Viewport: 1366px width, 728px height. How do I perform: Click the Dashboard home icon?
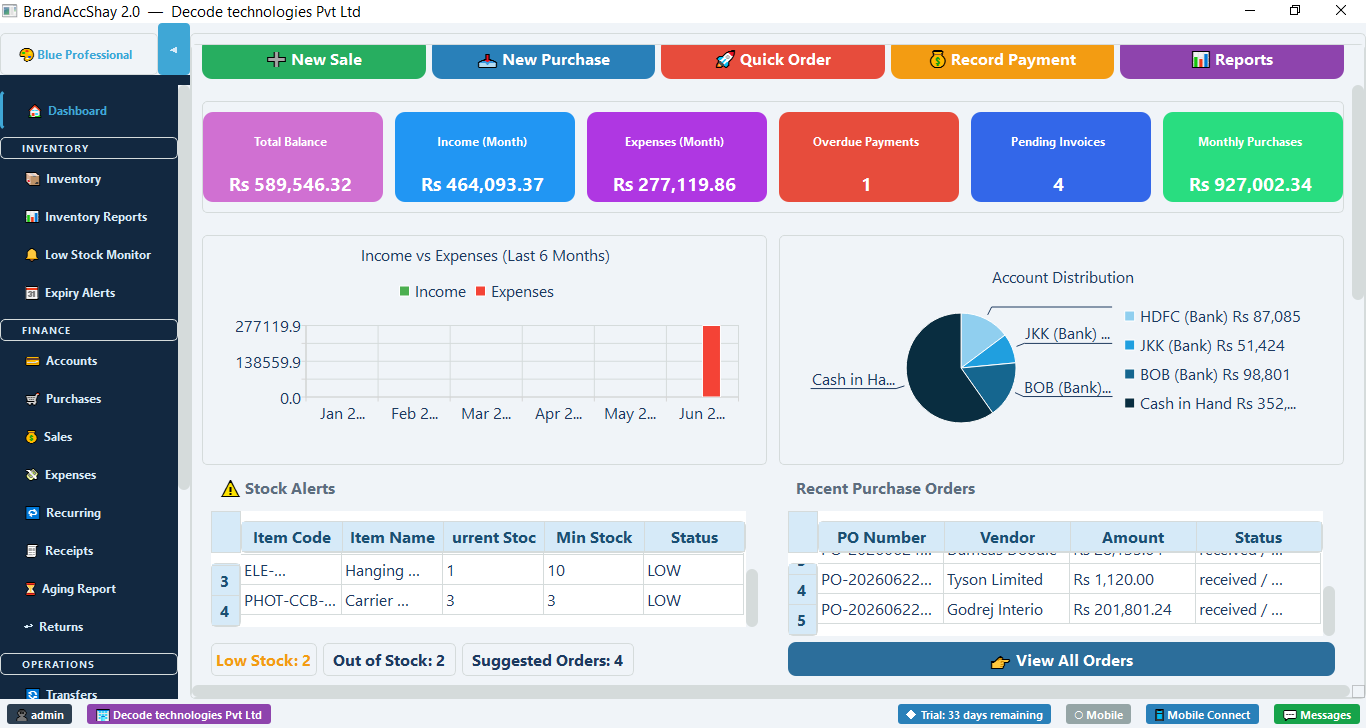(x=35, y=111)
